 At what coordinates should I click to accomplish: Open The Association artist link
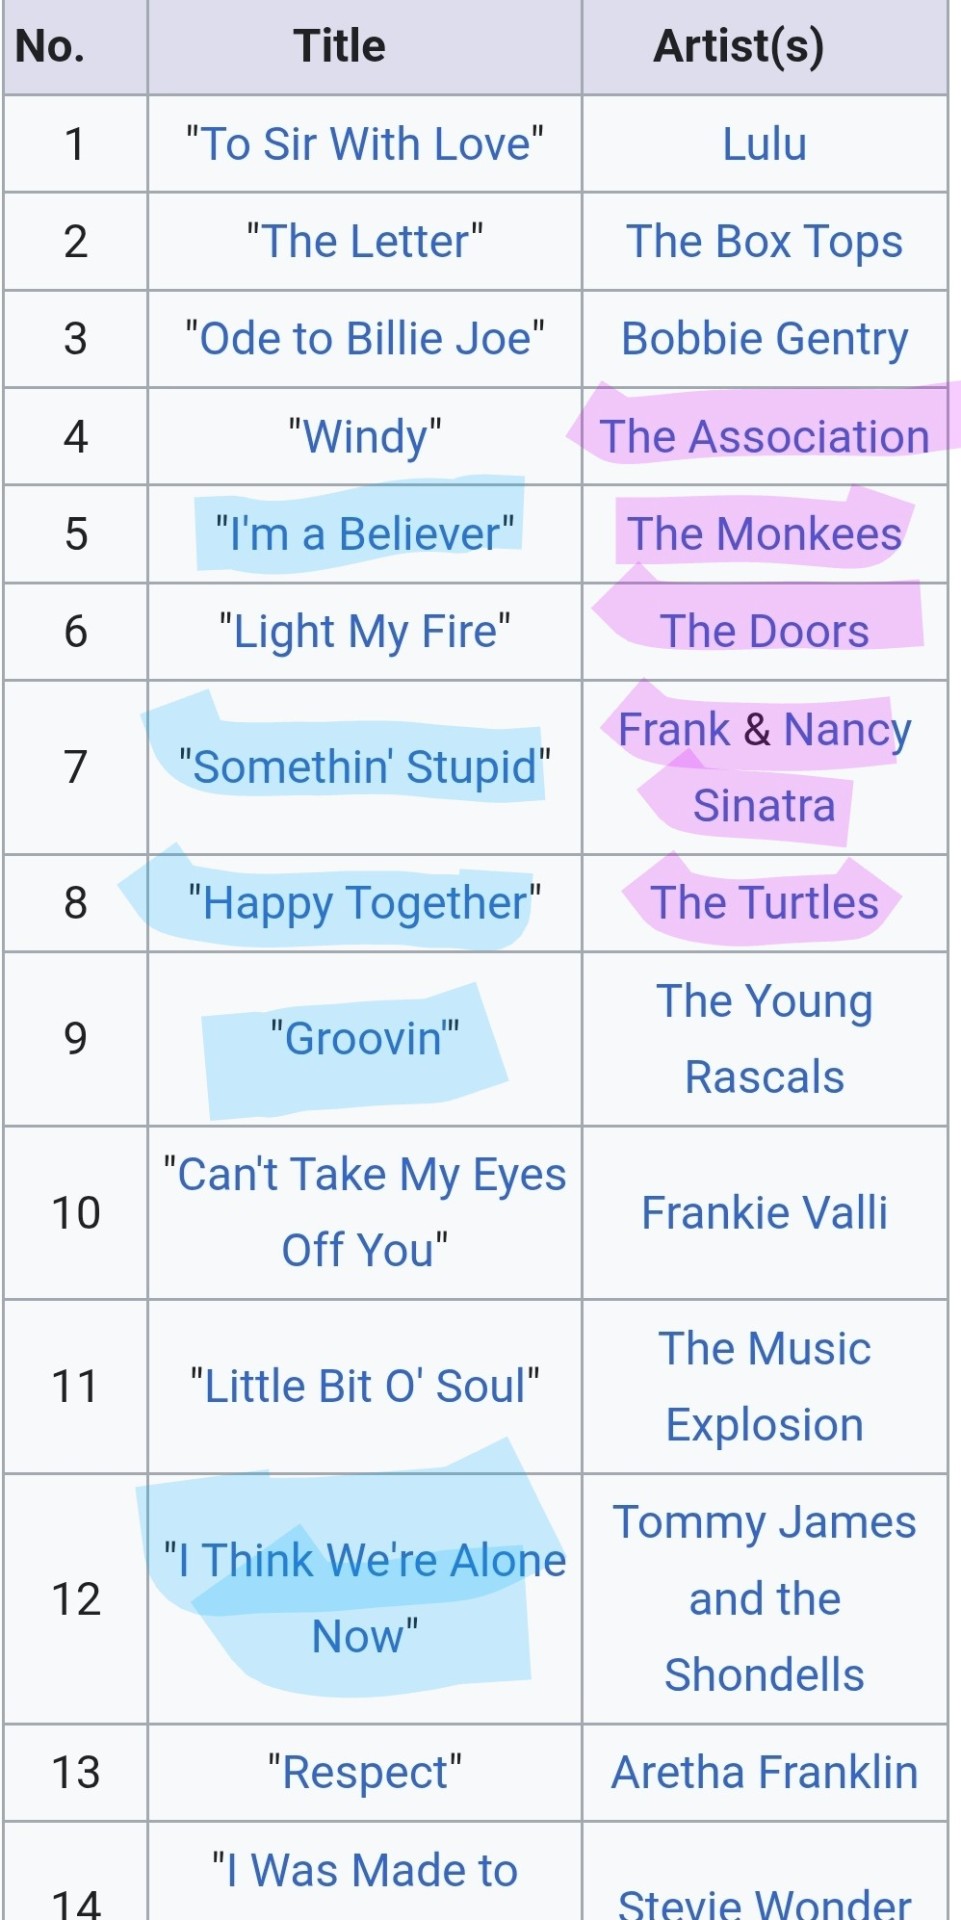click(765, 436)
